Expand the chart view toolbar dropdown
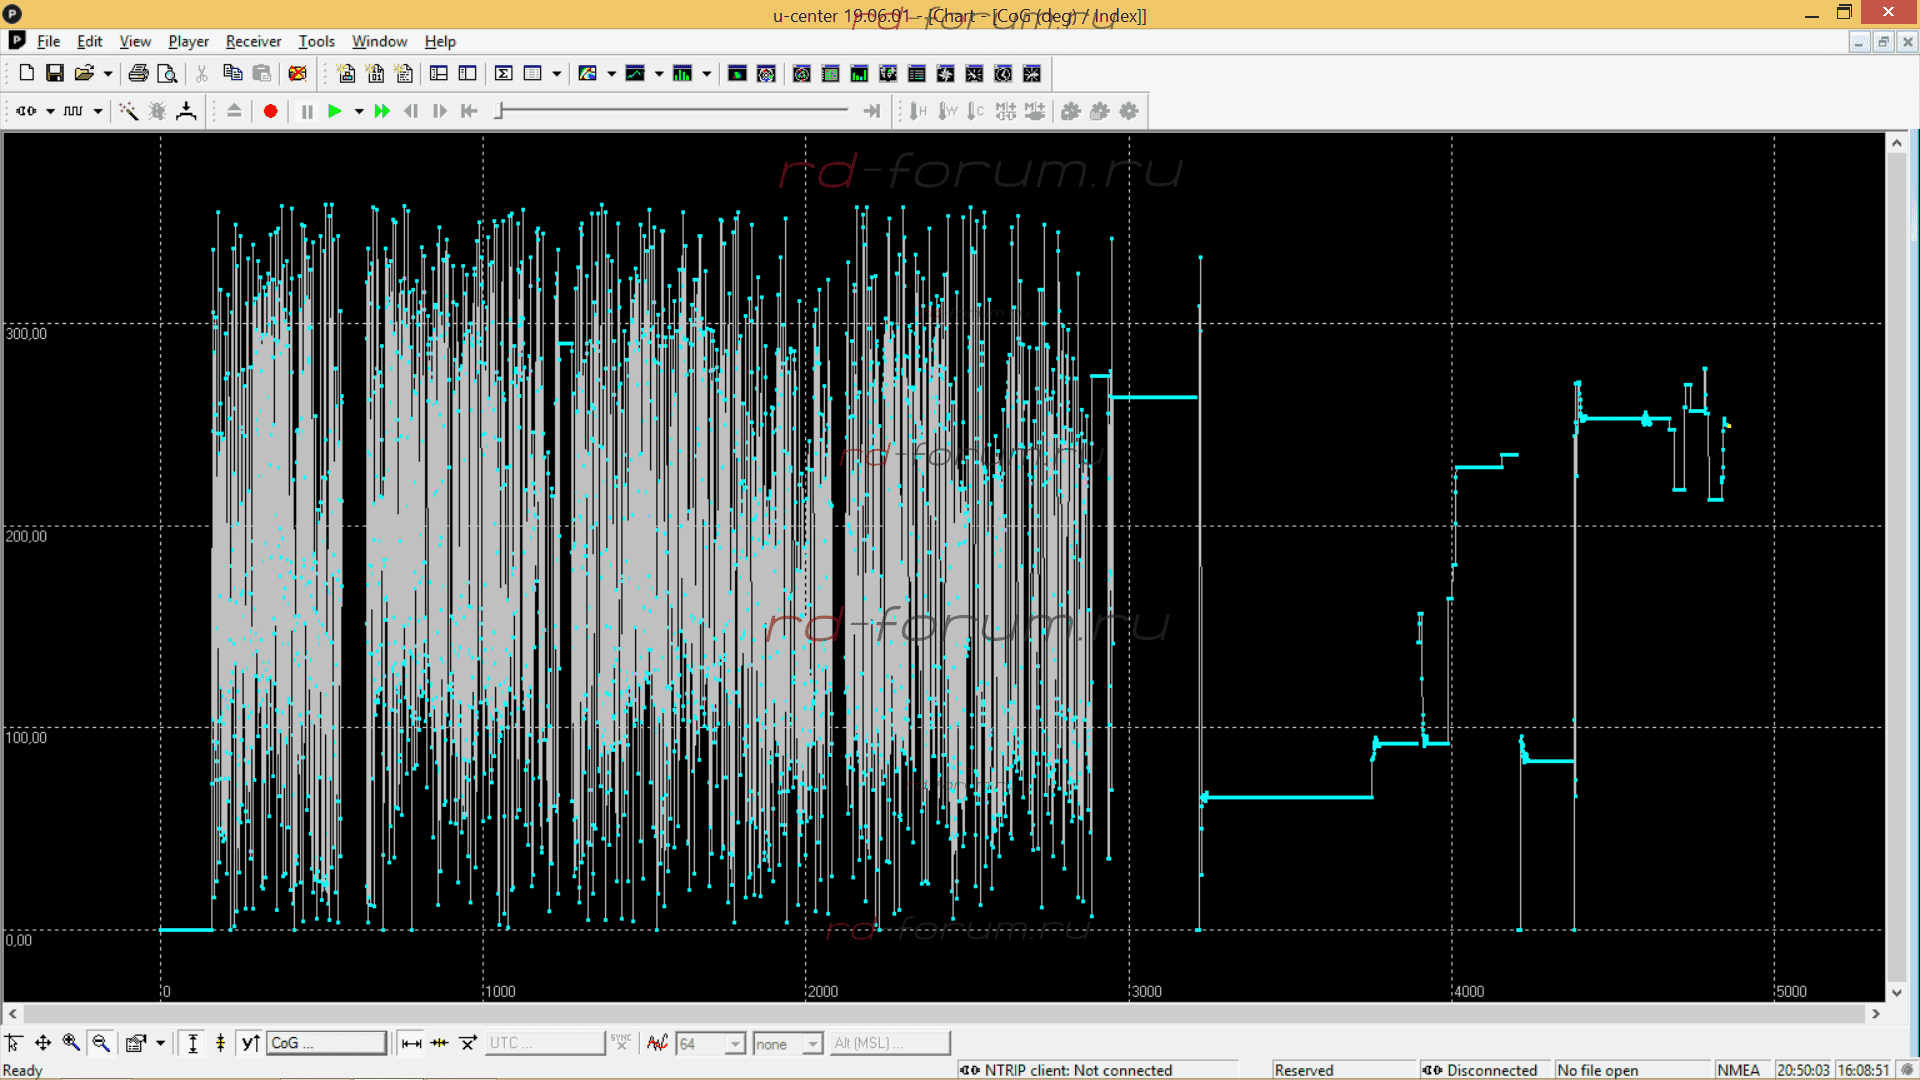 (659, 73)
